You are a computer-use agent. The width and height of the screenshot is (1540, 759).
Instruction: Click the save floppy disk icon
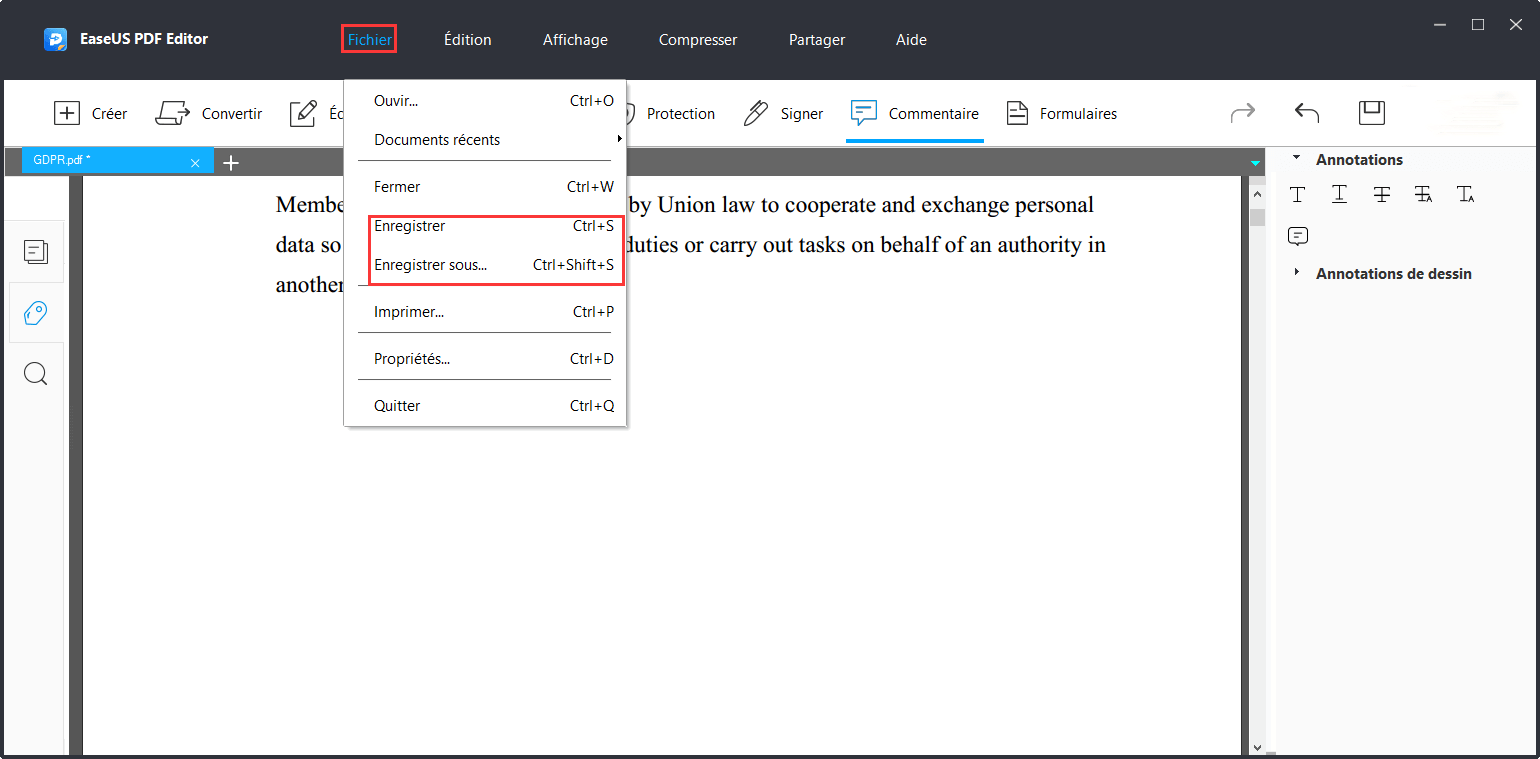(1371, 113)
